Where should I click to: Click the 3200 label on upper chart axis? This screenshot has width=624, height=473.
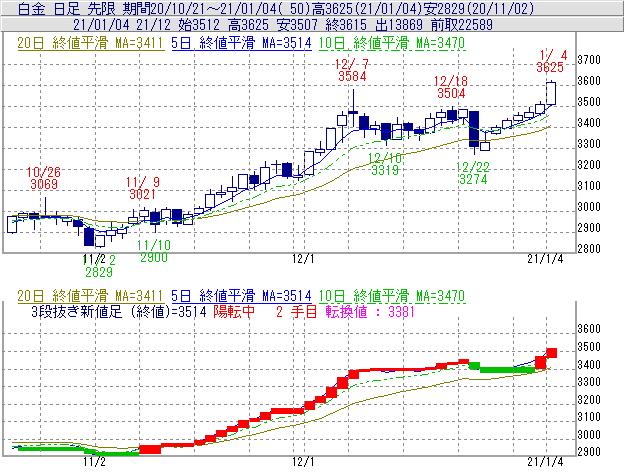(589, 165)
